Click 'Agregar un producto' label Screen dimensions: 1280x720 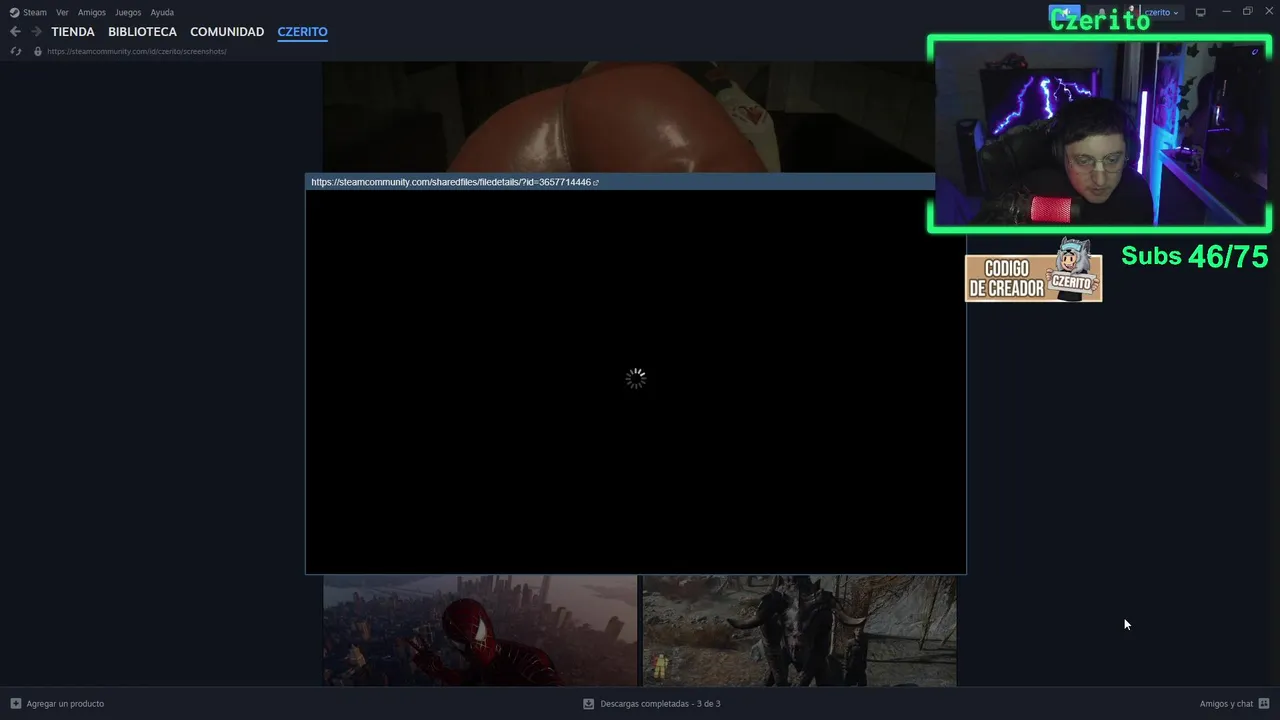[65, 704]
